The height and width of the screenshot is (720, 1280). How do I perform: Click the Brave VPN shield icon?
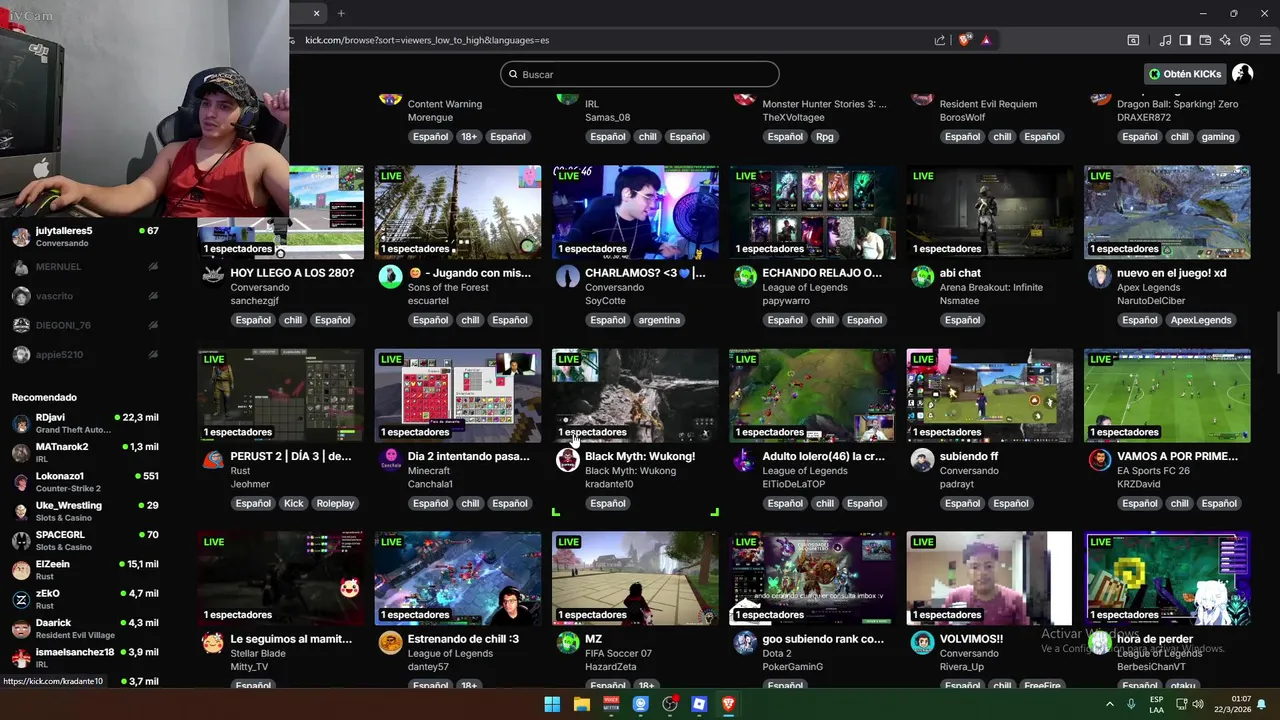(1245, 40)
